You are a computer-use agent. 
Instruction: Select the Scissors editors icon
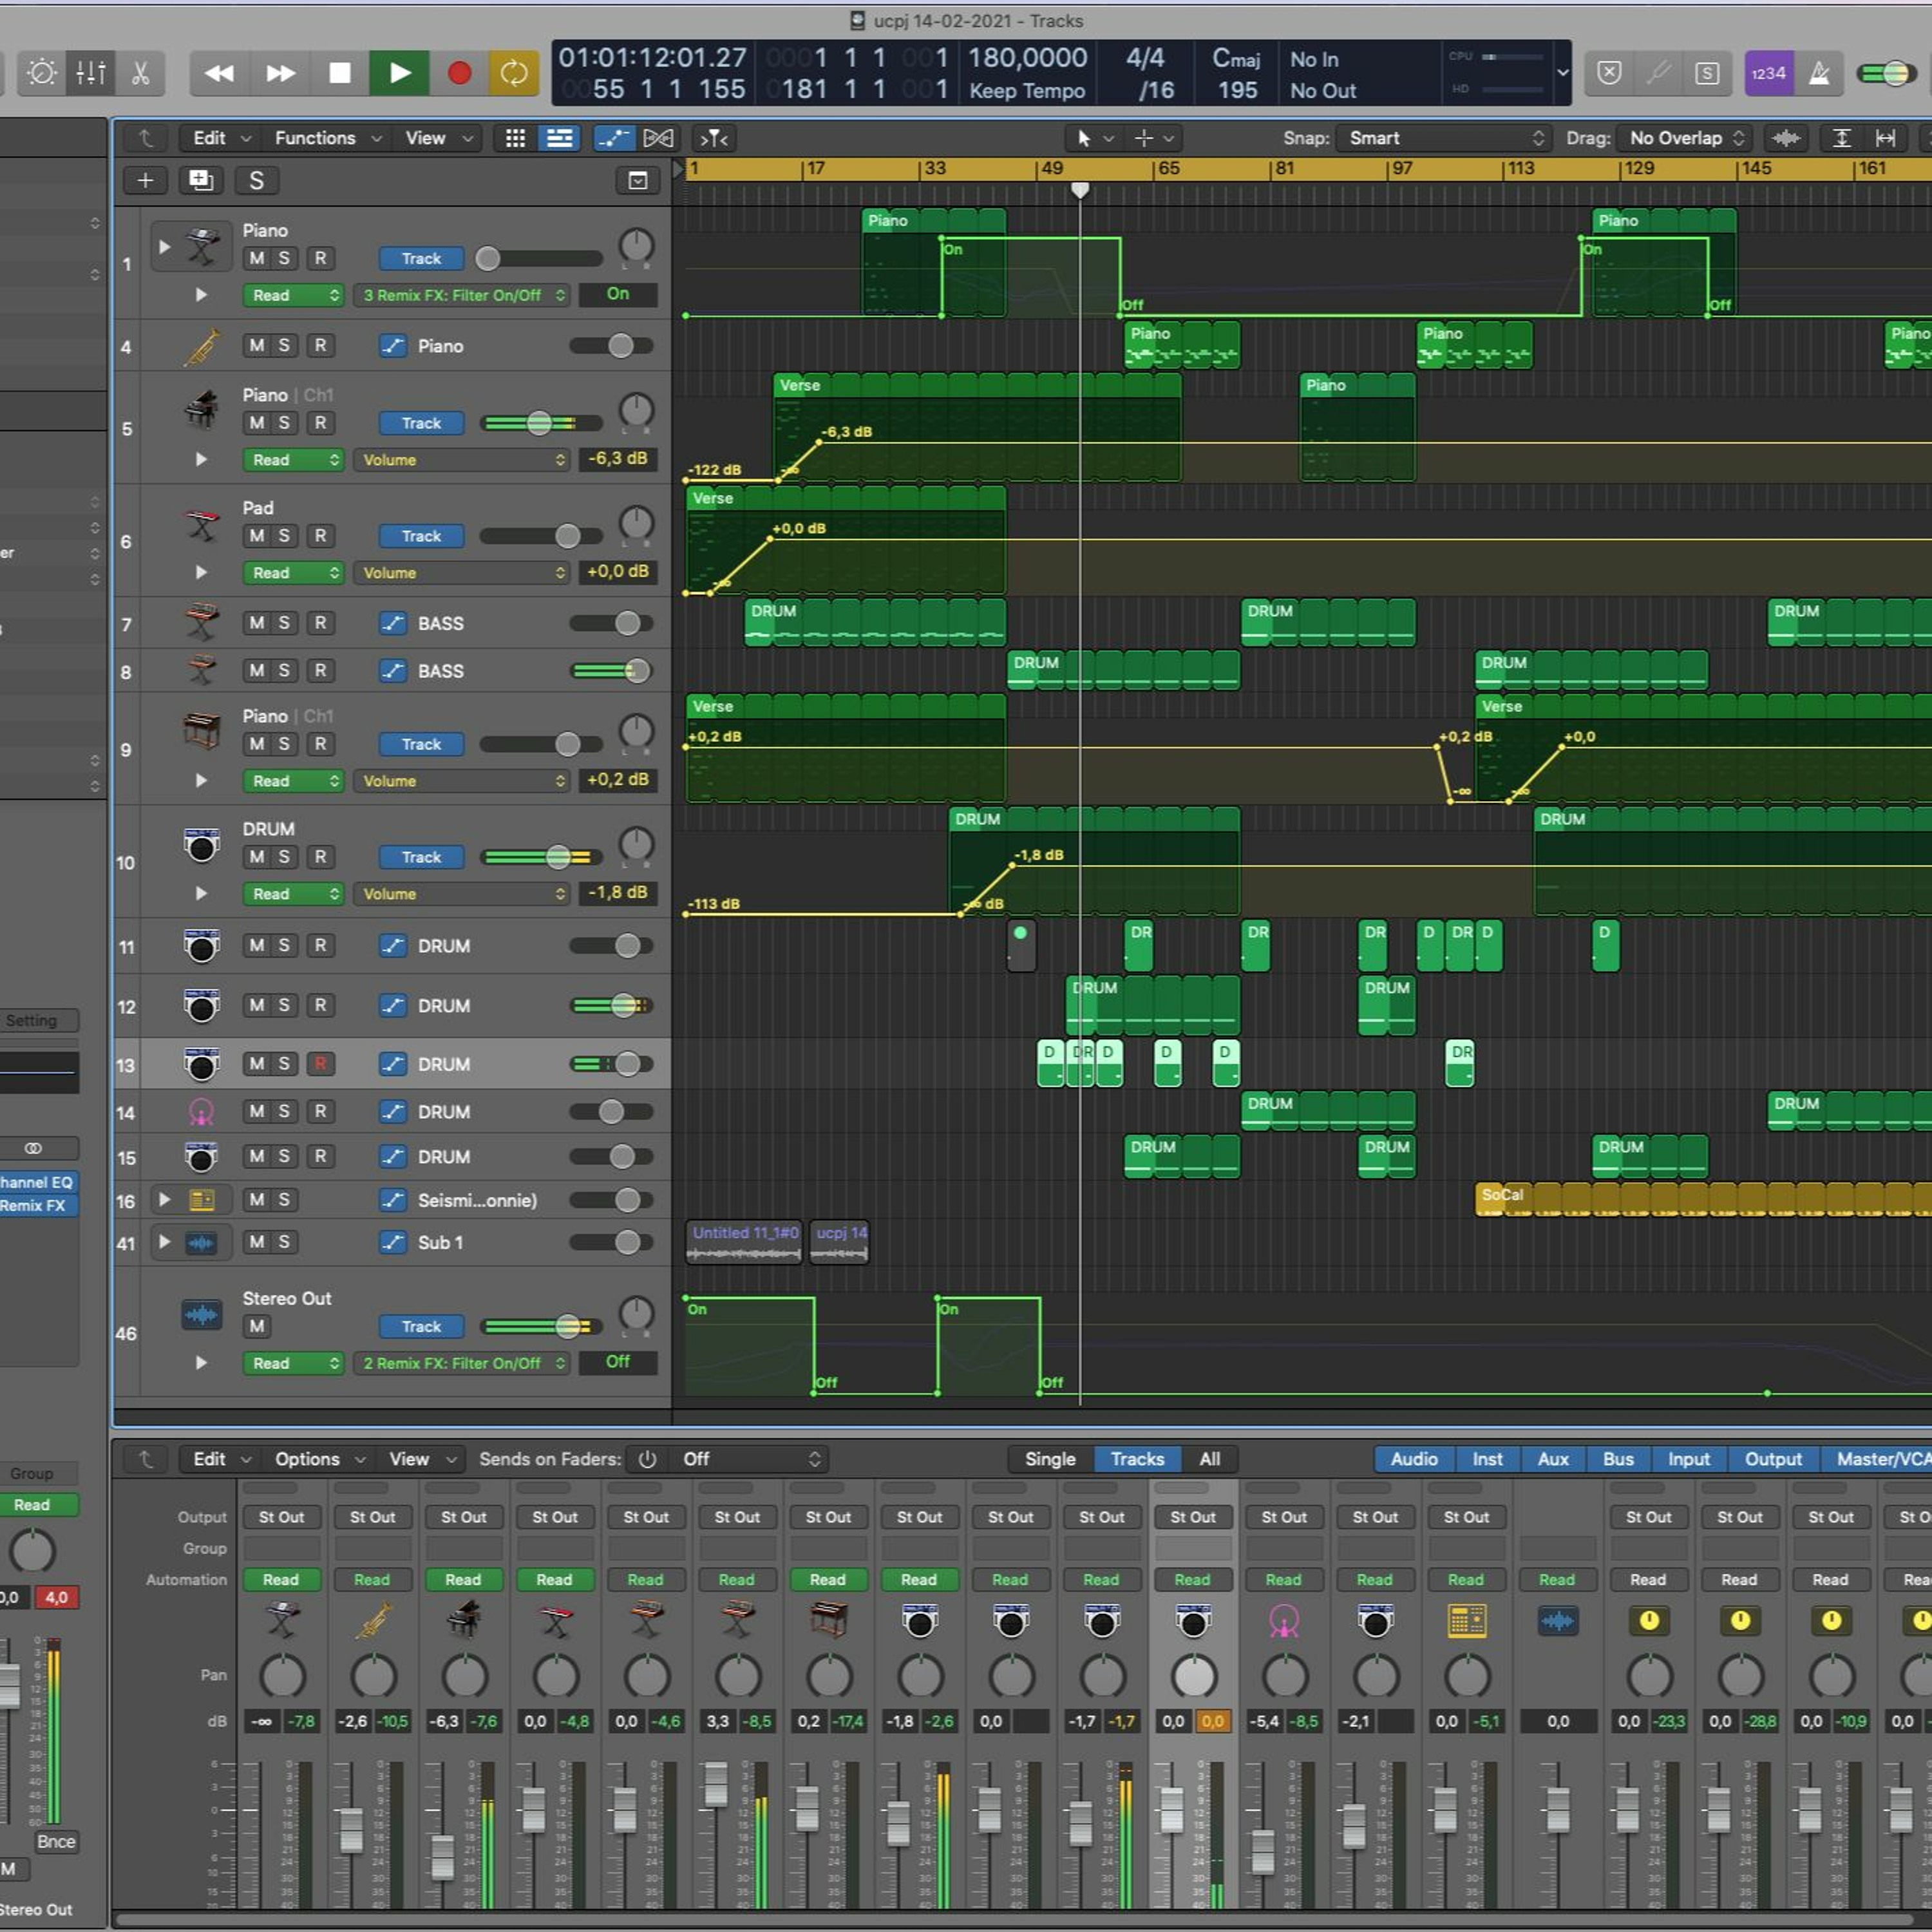[140, 73]
